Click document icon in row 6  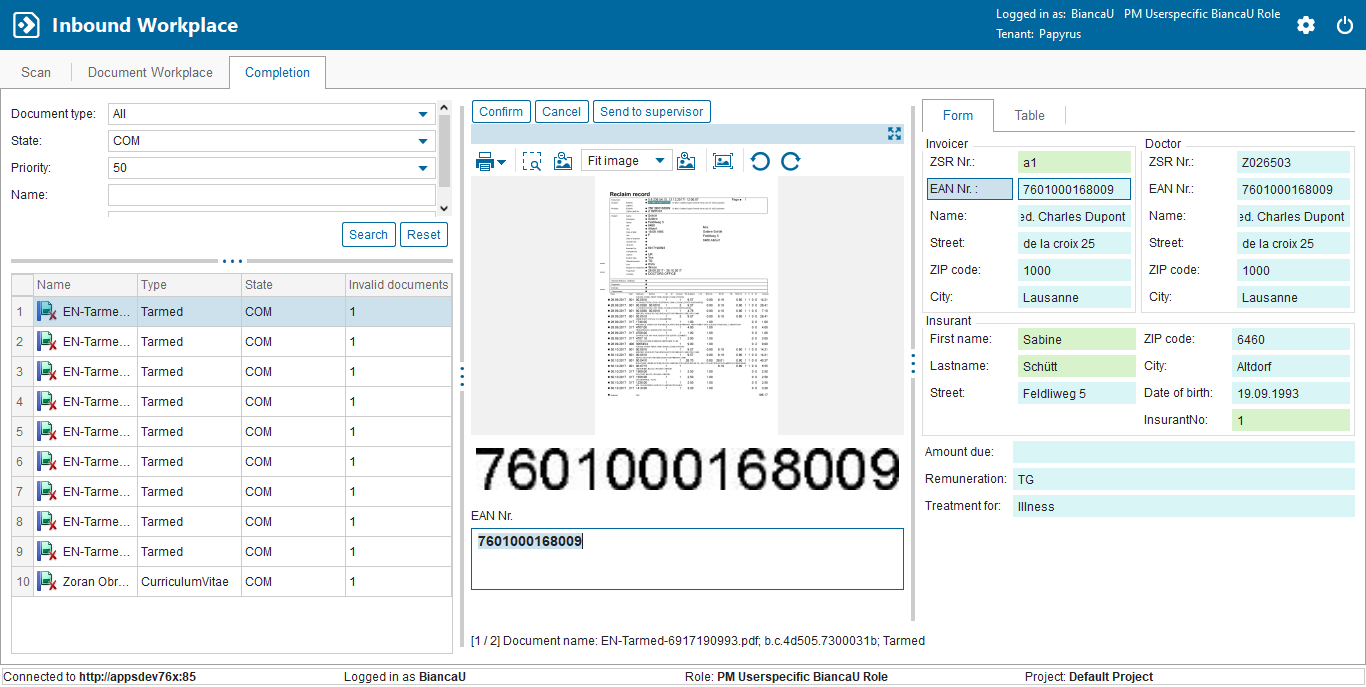coord(47,462)
